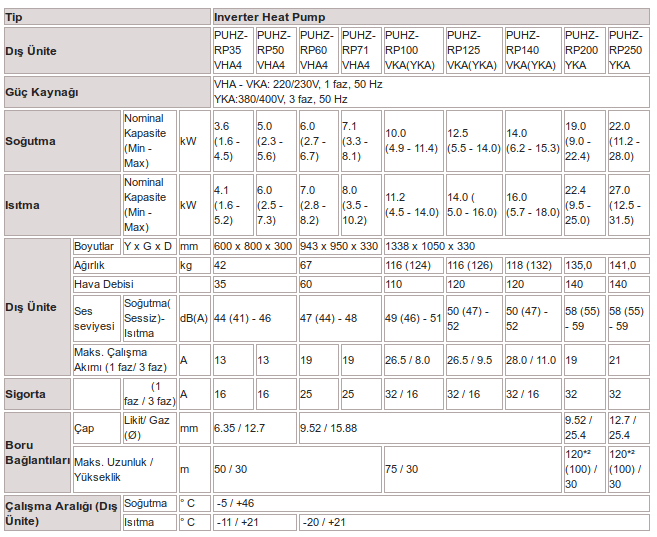Click the sound level '44 (41) - 46'
The height and width of the screenshot is (537, 657).
coord(255,318)
